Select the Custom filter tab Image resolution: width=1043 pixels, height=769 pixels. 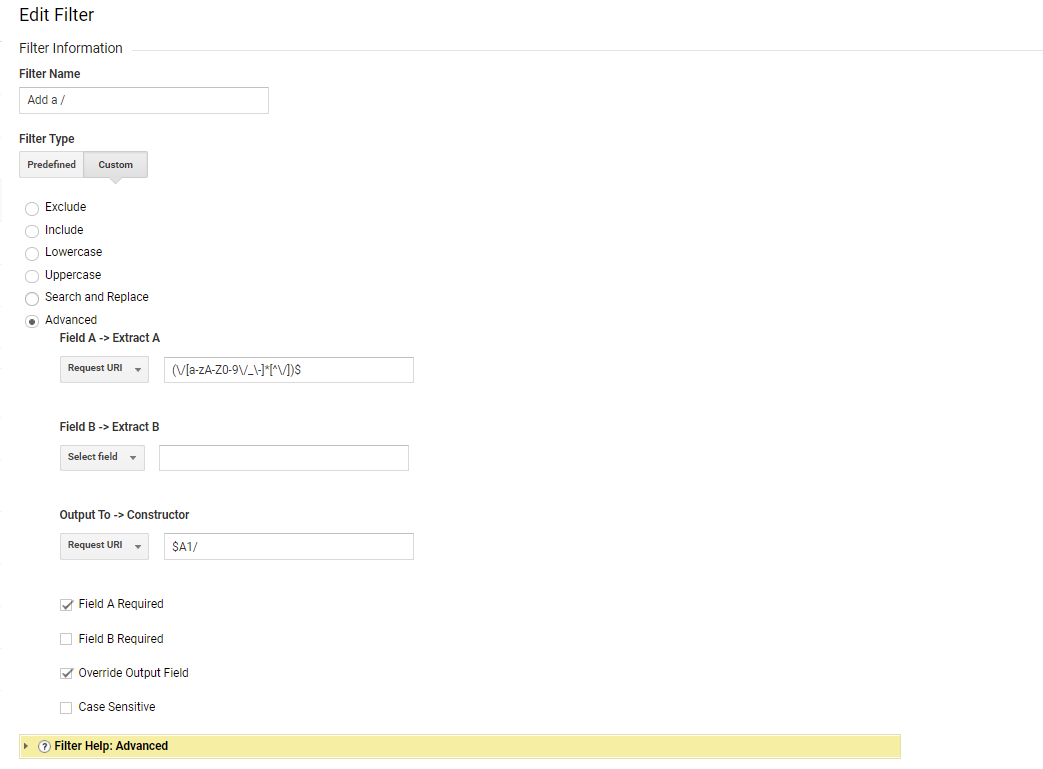click(114, 164)
